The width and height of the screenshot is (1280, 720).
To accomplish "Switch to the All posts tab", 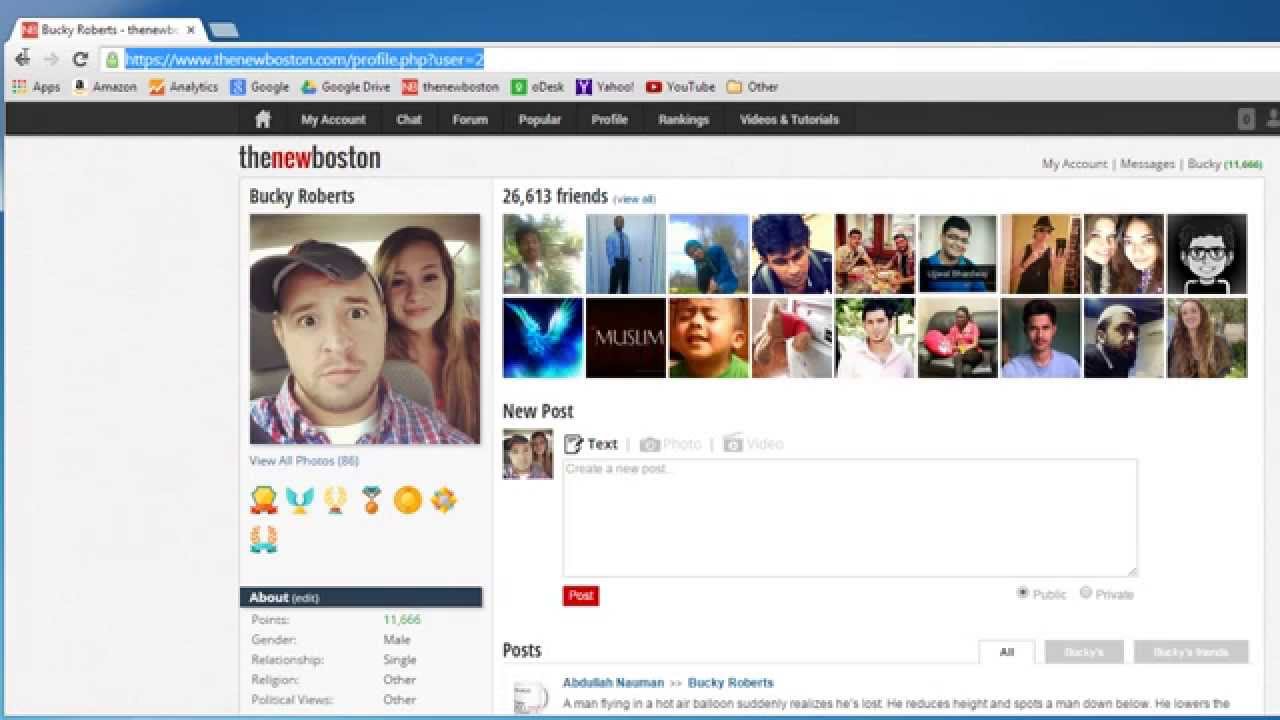I will [x=1007, y=652].
